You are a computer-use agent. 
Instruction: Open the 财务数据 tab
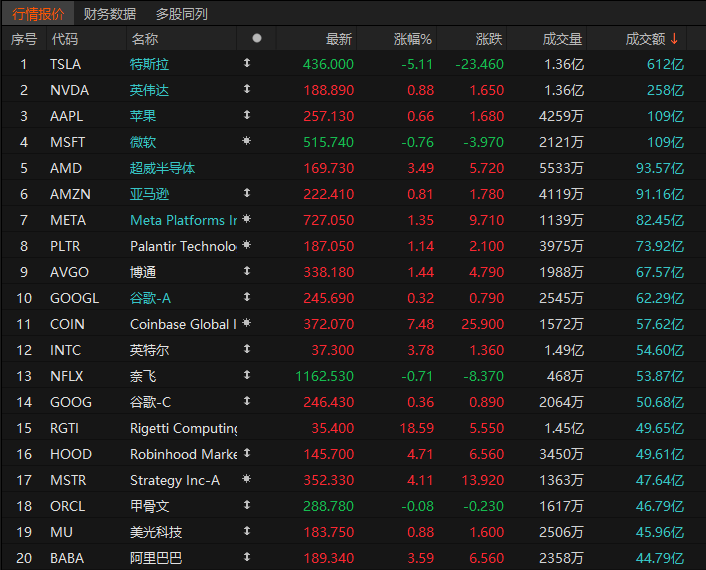click(x=110, y=14)
